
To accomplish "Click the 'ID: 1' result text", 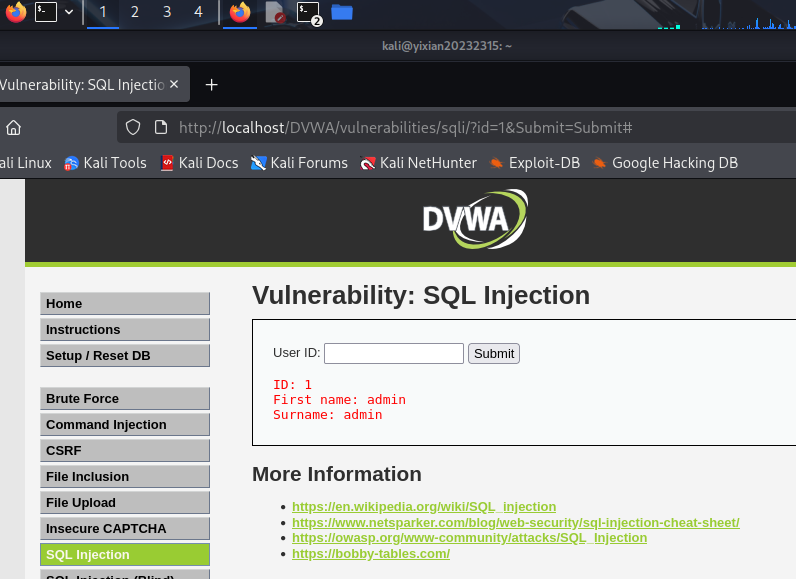I will coord(292,385).
